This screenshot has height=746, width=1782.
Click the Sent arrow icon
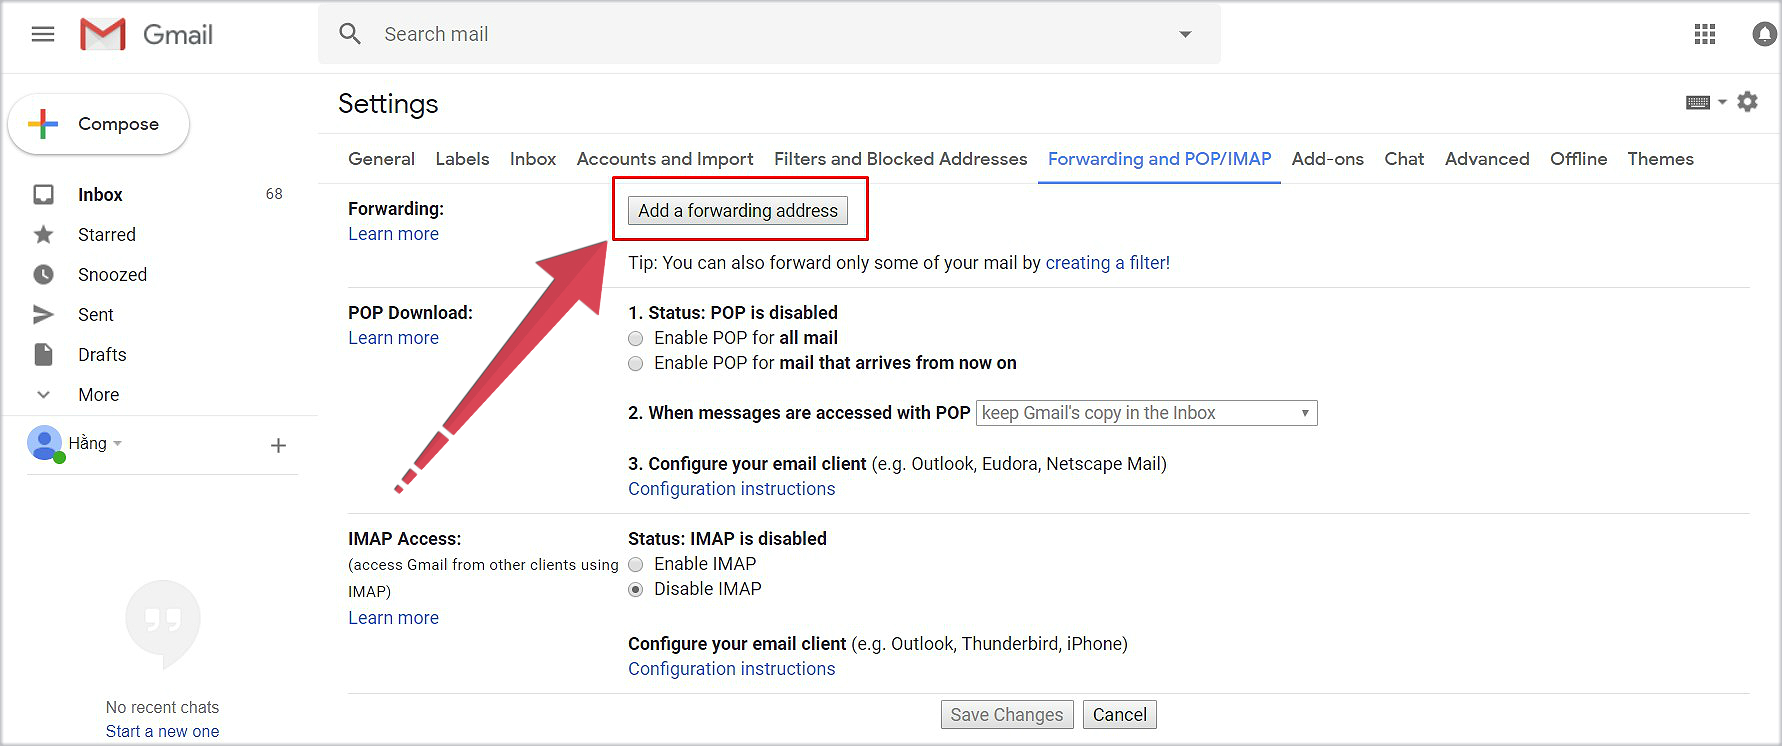coord(44,315)
